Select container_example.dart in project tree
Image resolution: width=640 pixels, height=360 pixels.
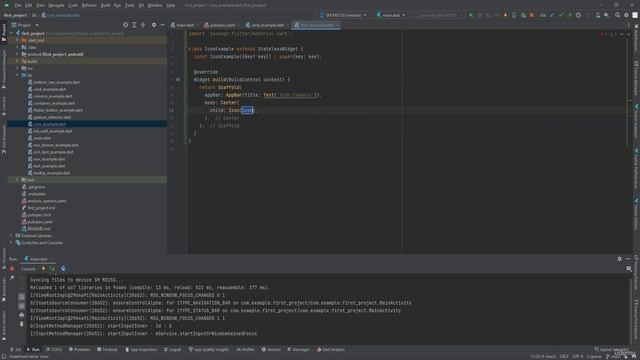coord(54,103)
